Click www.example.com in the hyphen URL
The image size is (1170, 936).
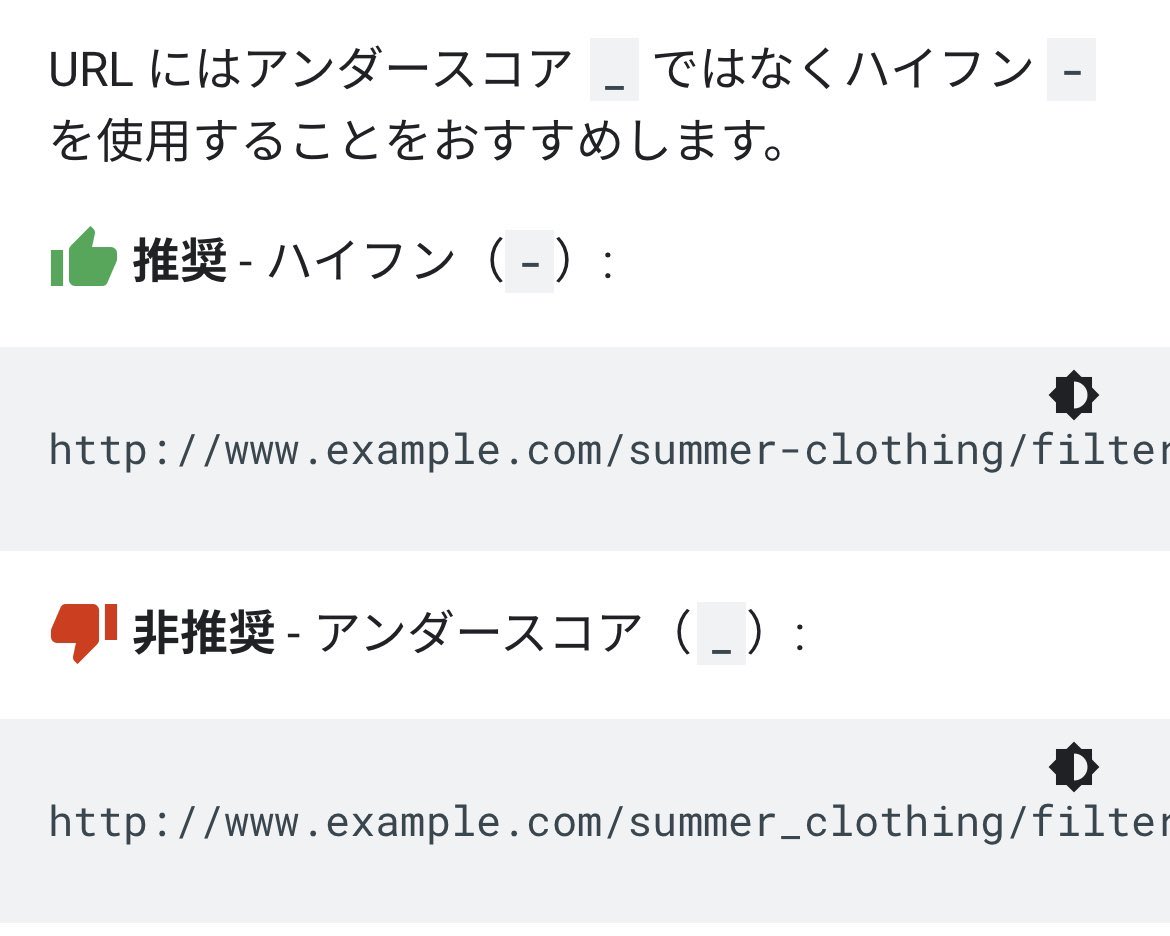click(x=412, y=450)
